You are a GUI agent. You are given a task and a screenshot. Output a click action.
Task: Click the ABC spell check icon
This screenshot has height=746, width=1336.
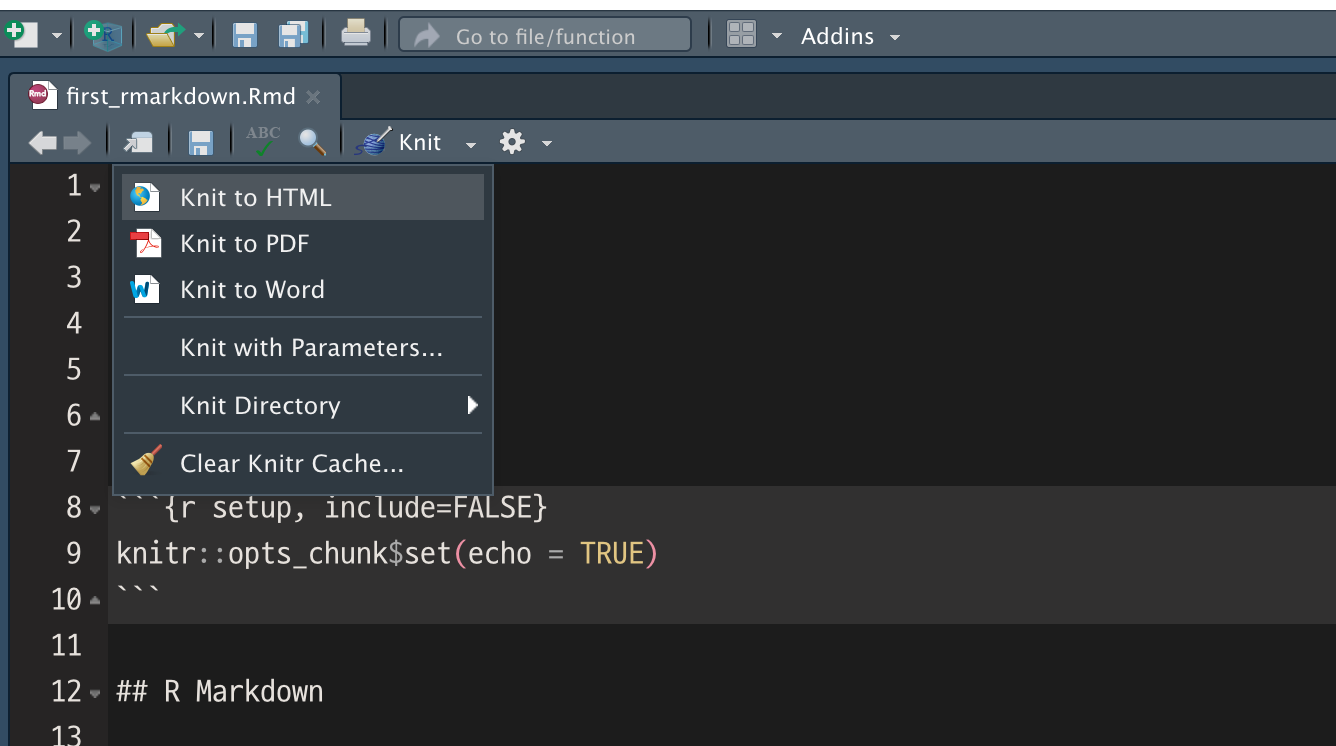pos(264,141)
